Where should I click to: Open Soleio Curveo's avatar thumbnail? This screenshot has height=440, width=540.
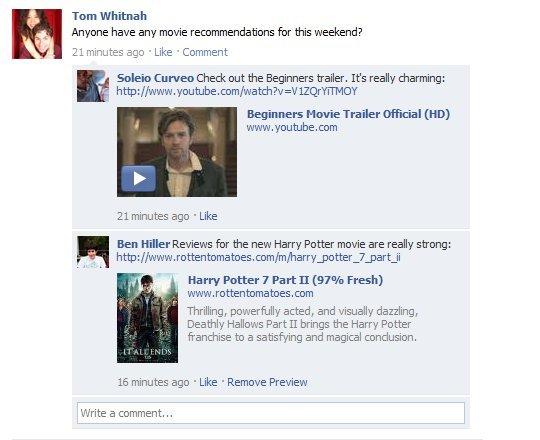coord(93,86)
